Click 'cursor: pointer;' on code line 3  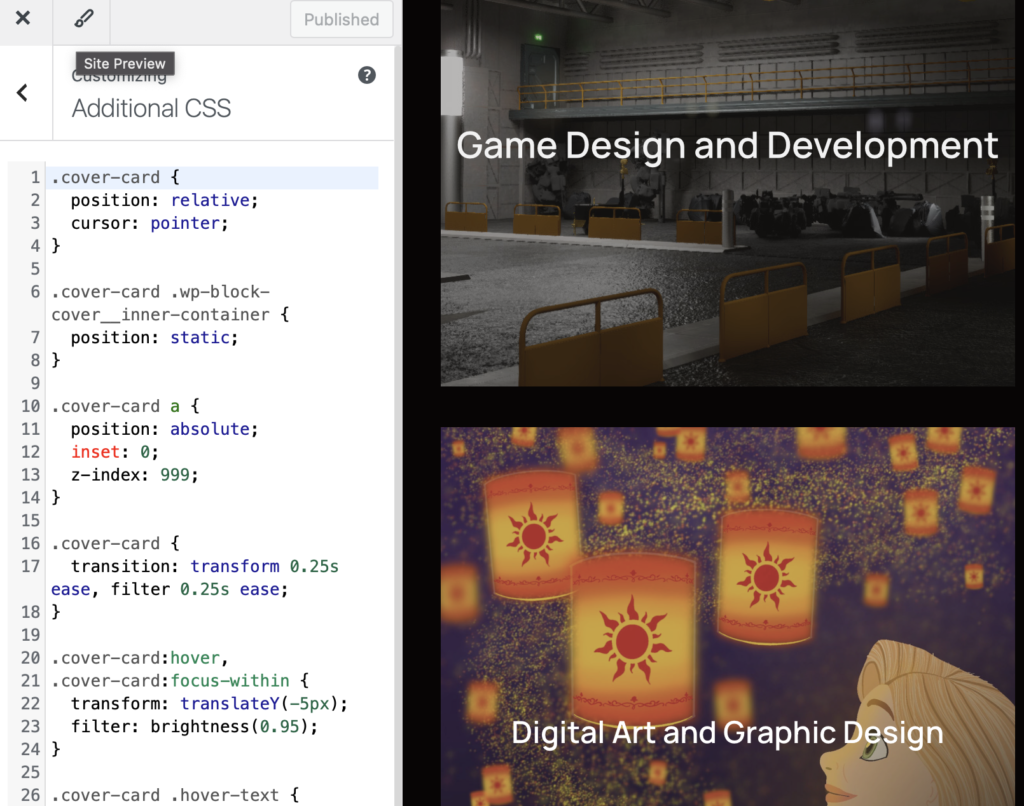(x=150, y=223)
